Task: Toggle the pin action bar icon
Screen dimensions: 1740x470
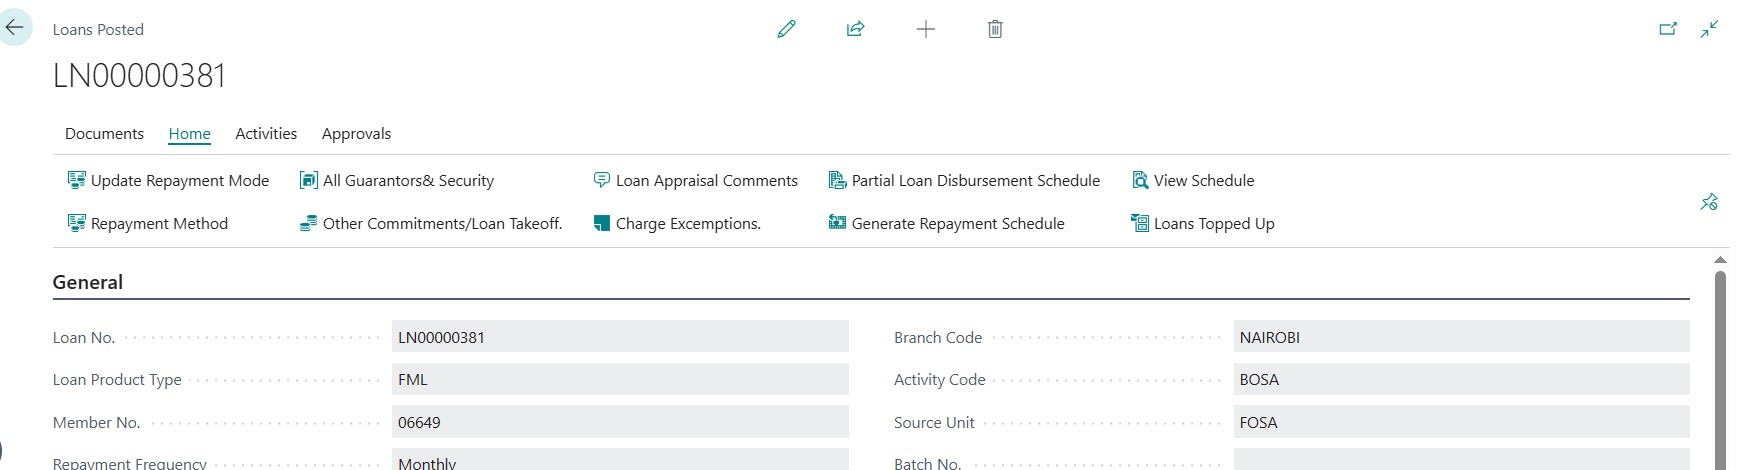Action: (x=1708, y=202)
